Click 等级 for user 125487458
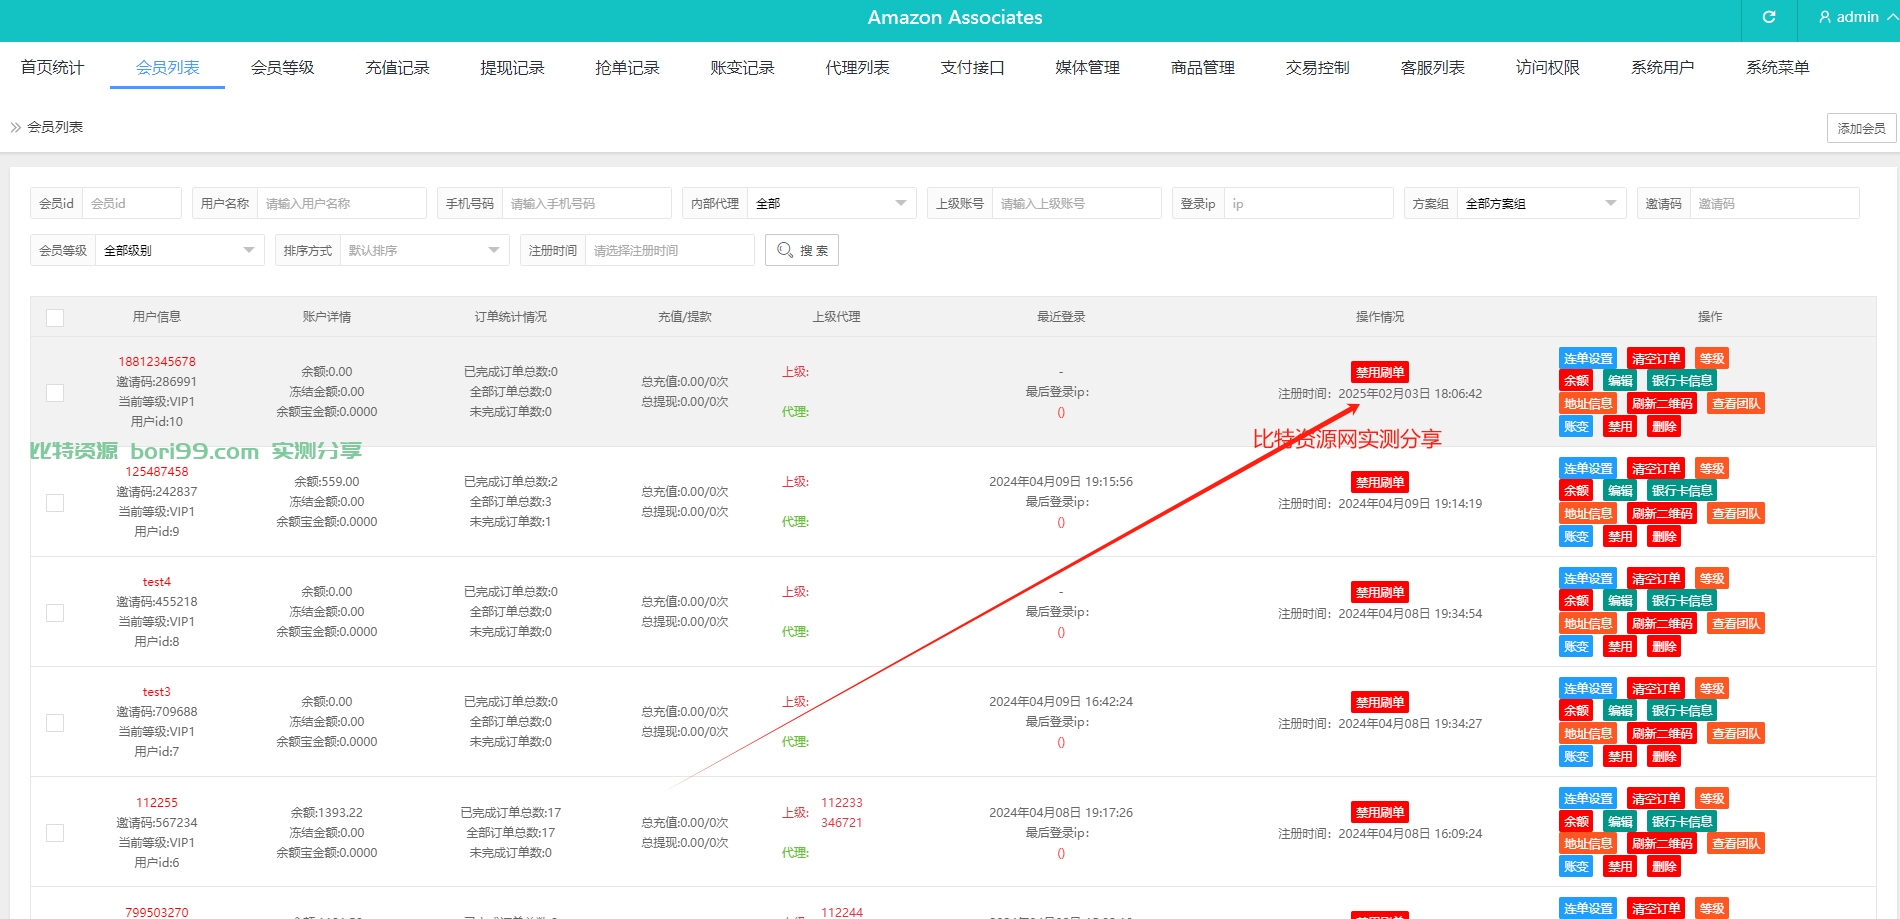Screen dimensions: 1900x919 [x=1712, y=468]
